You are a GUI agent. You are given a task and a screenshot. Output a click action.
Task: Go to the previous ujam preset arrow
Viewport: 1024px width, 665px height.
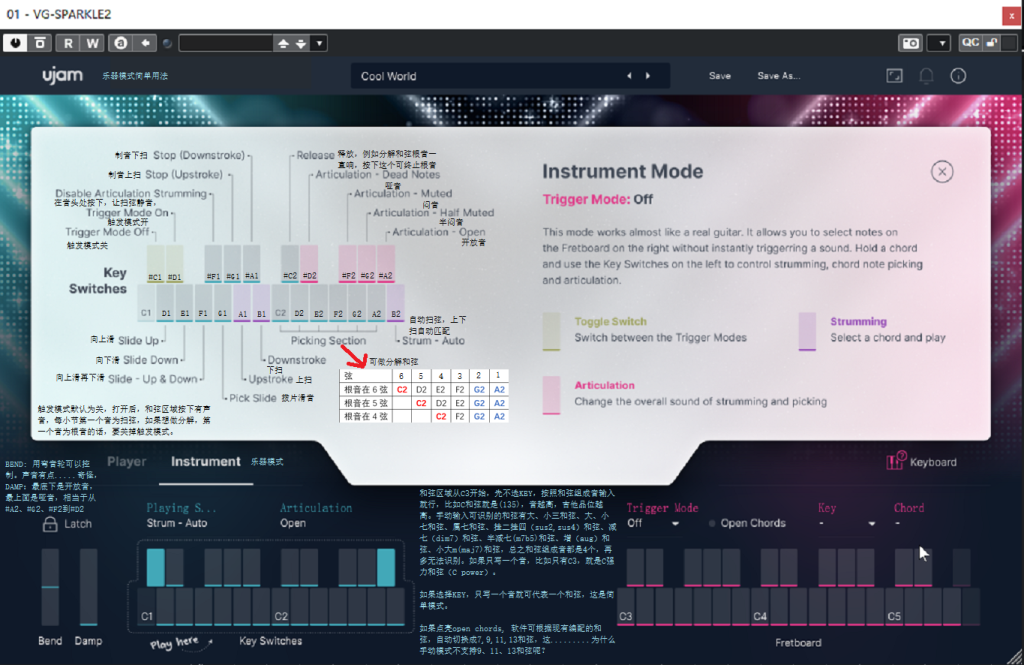(x=629, y=76)
